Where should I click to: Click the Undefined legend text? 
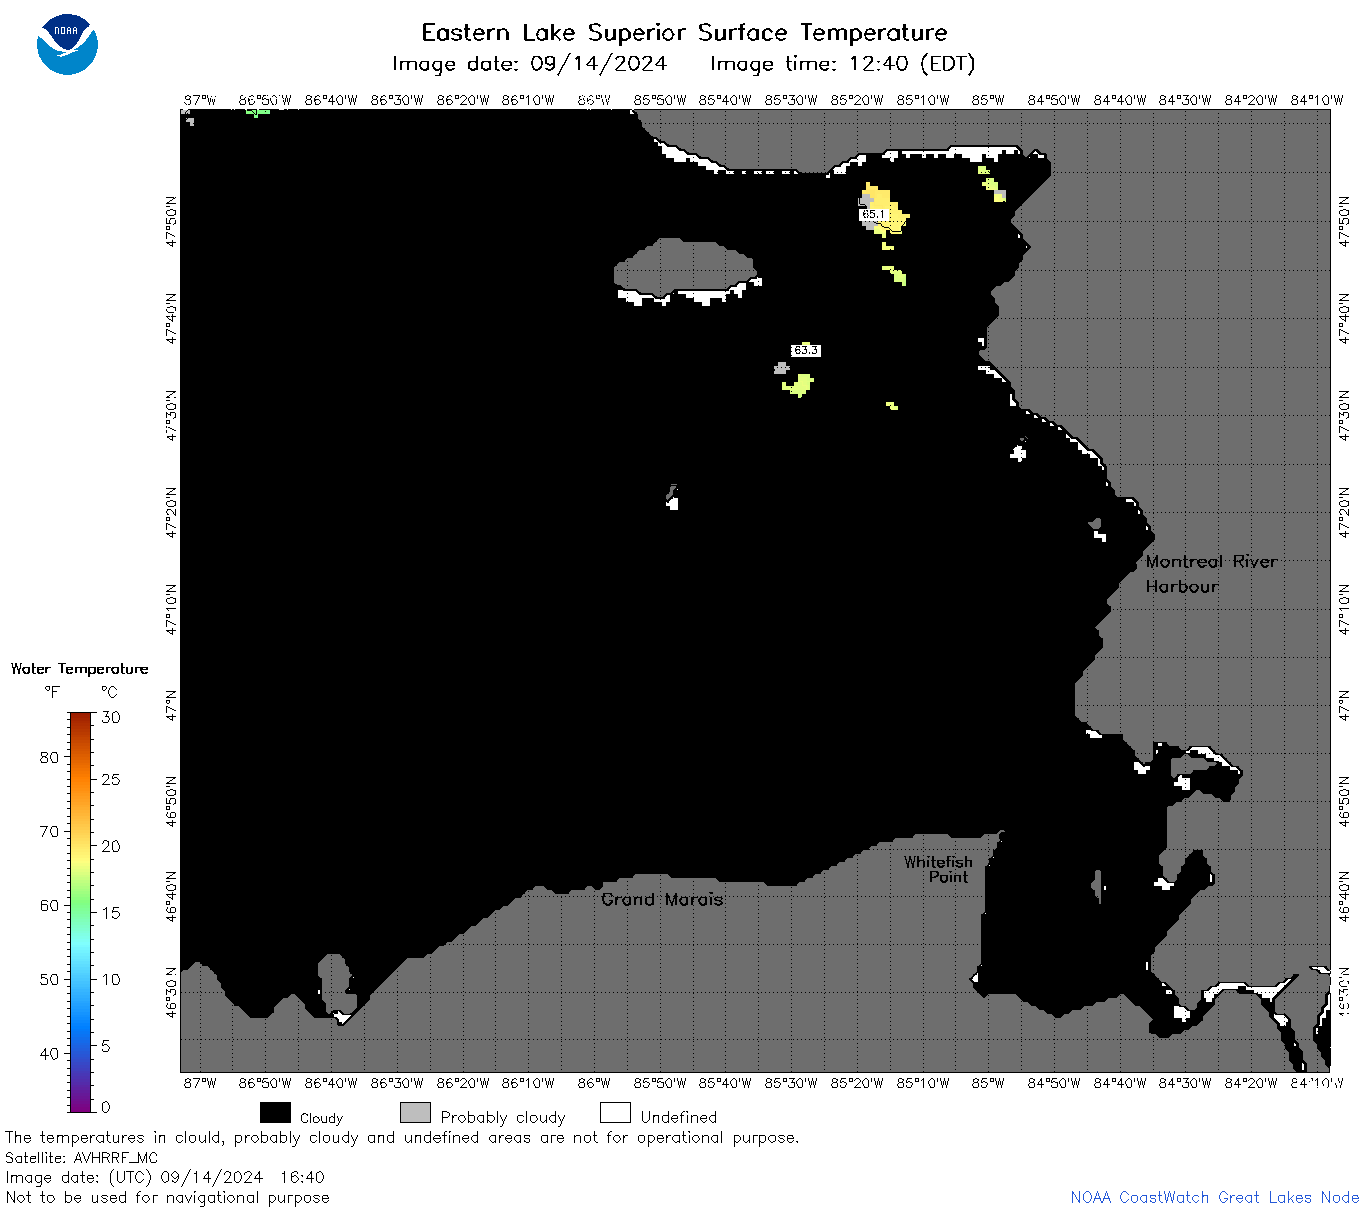[x=679, y=1117]
